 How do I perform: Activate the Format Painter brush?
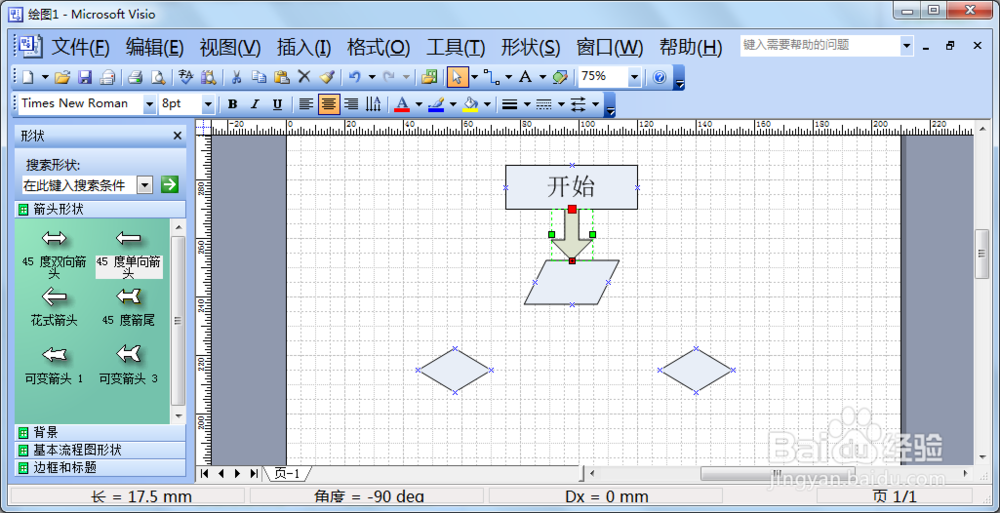point(327,77)
